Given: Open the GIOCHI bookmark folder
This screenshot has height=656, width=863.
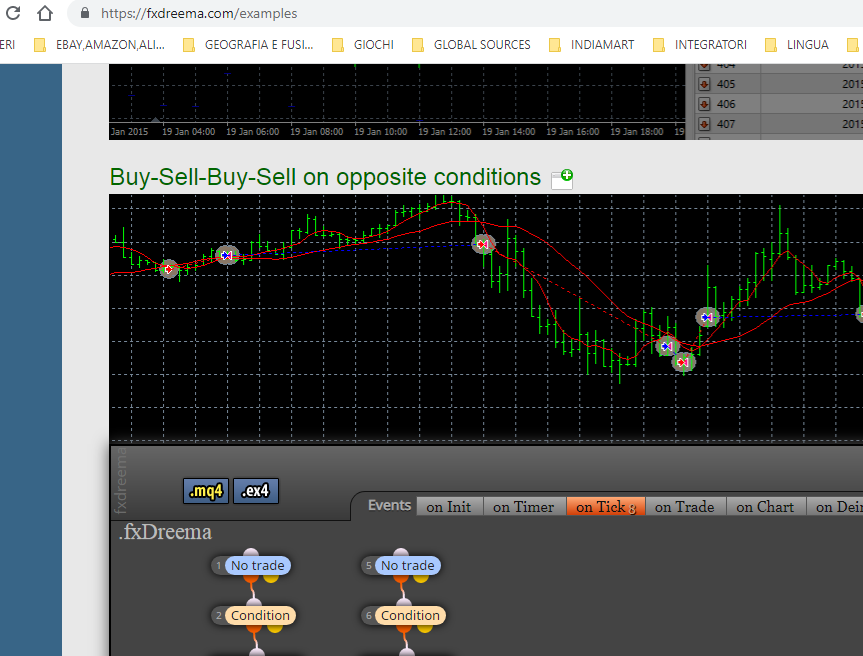Looking at the screenshot, I should pyautogui.click(x=363, y=45).
